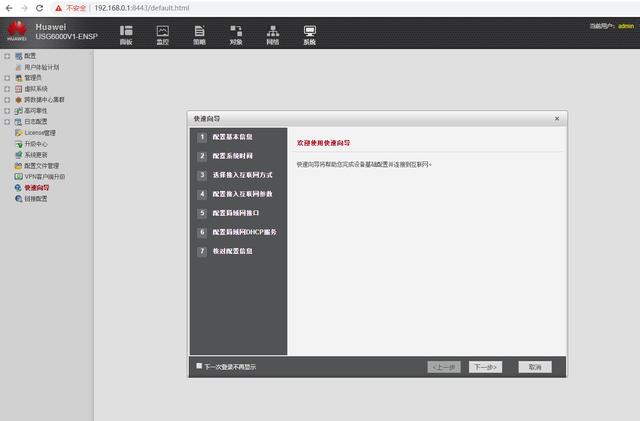Screen dimensions: 640x421
Task: Open 升级中心 icon in sidebar
Action: 18,144
